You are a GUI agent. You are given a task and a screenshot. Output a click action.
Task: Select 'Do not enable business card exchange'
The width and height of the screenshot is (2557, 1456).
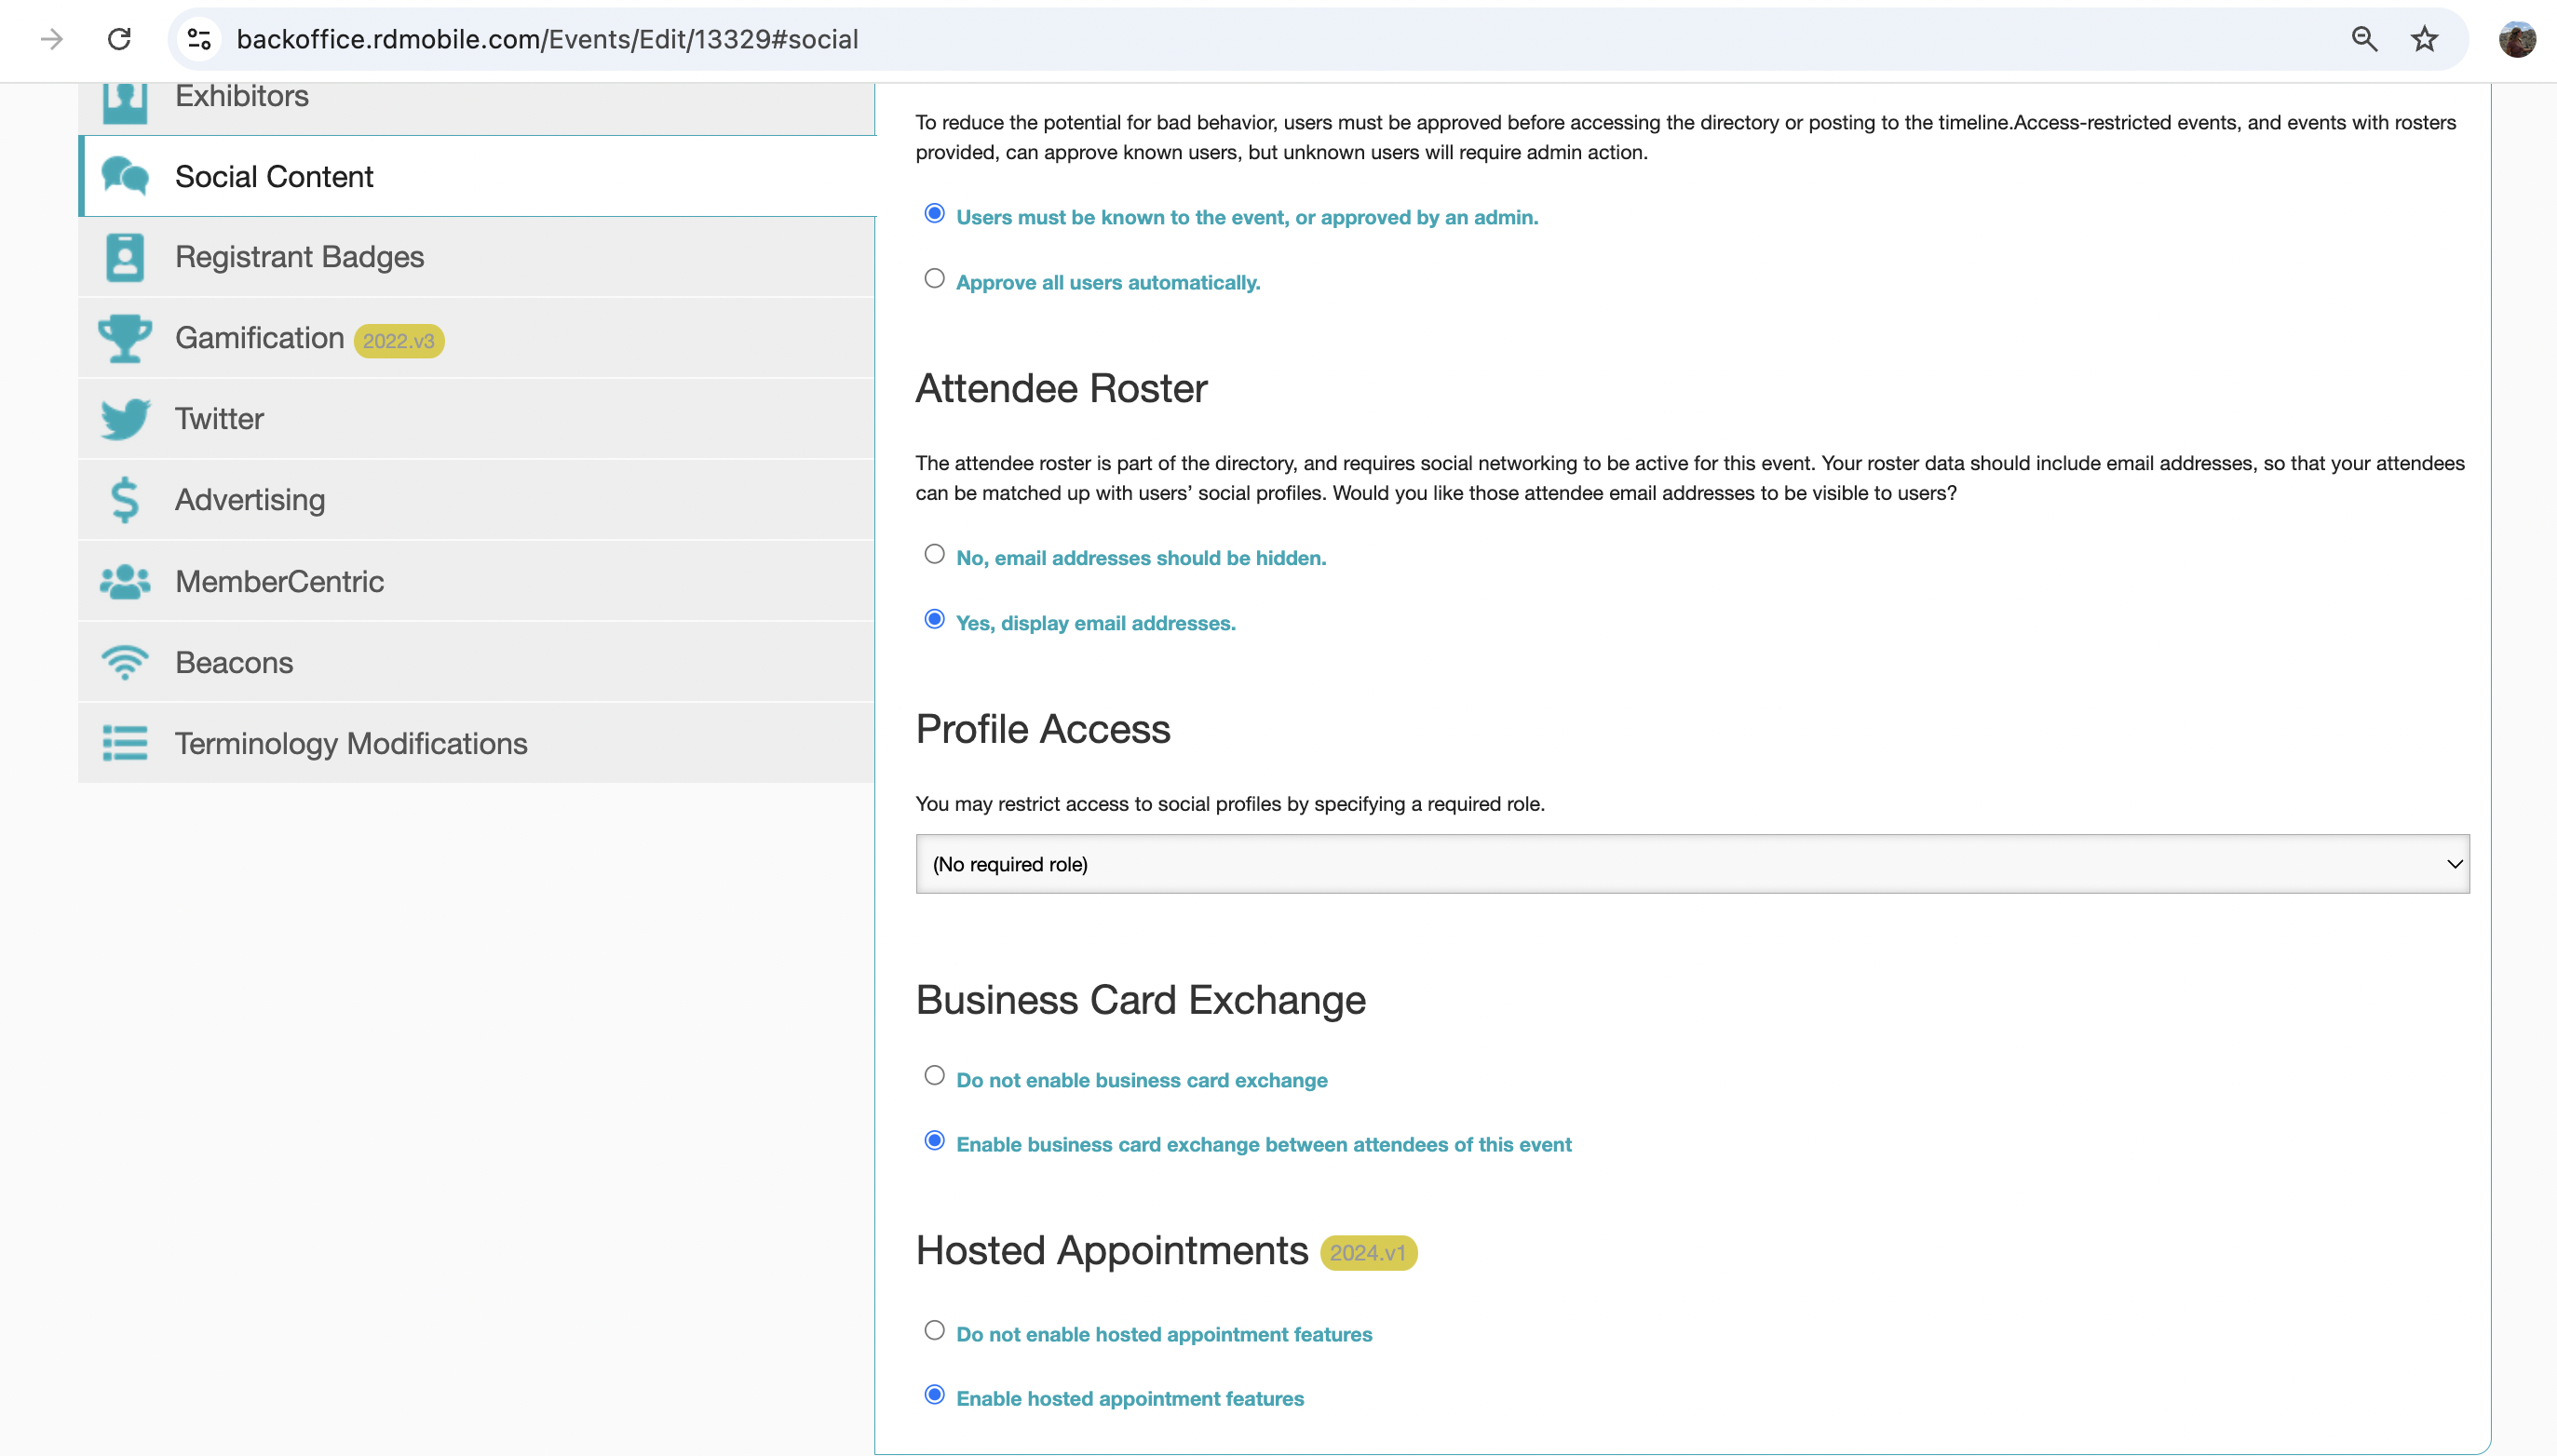tap(934, 1076)
